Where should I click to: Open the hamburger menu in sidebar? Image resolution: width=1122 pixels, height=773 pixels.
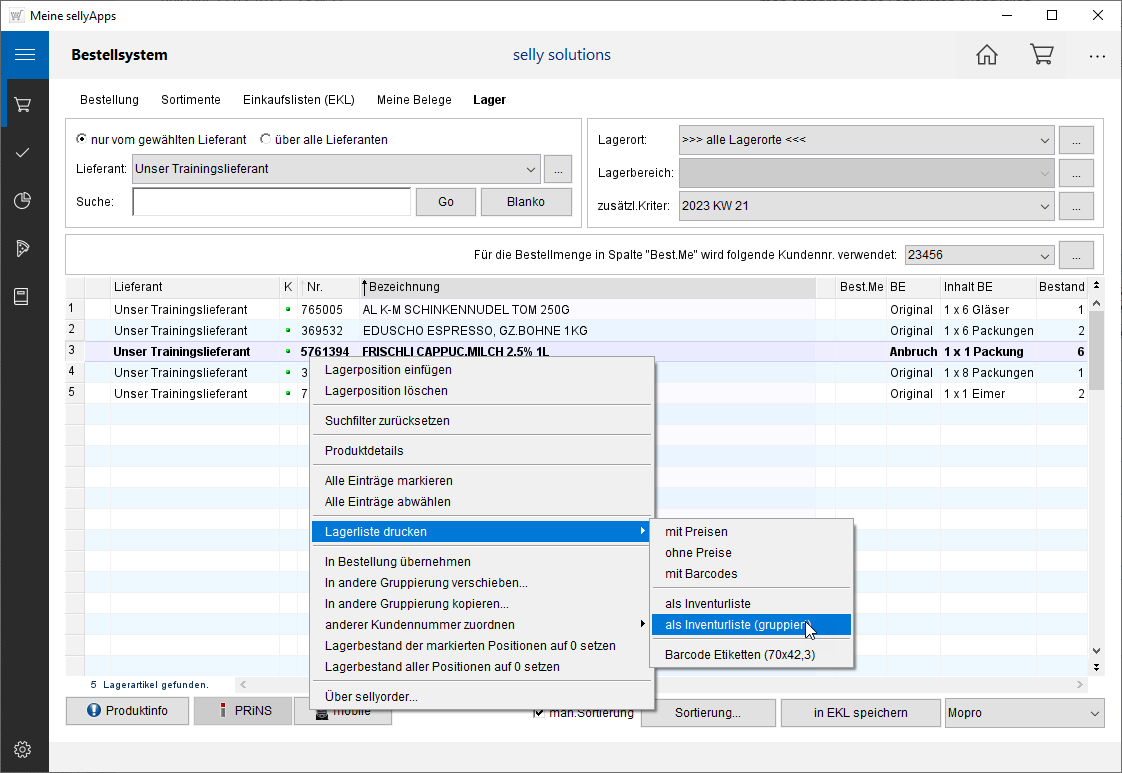[24, 55]
